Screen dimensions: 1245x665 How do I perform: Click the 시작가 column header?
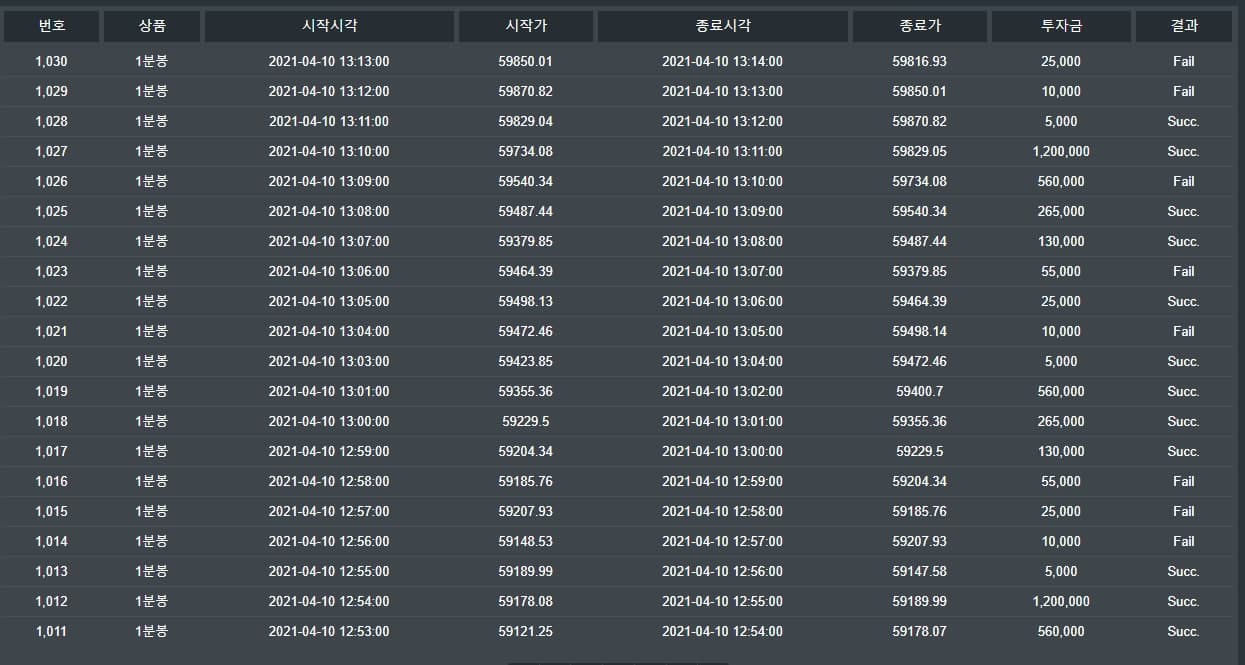tap(526, 26)
